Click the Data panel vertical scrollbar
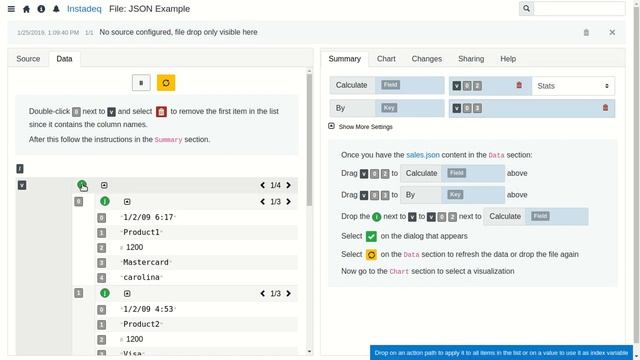This screenshot has height=360, width=640. pos(309,139)
